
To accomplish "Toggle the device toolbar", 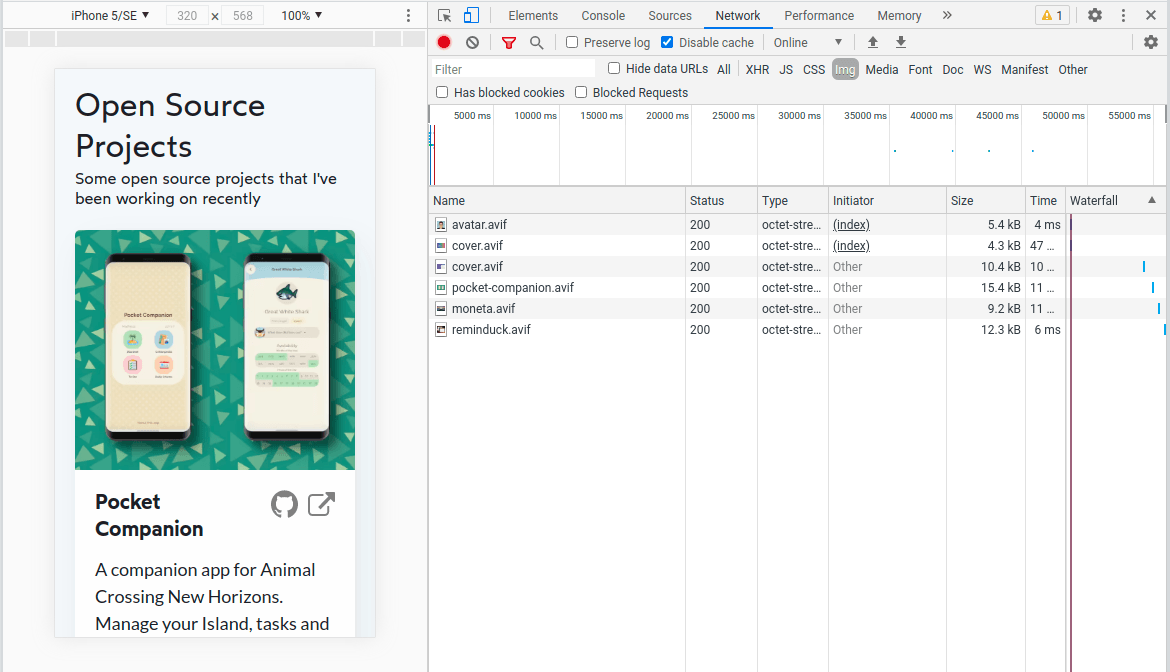I will coord(470,15).
